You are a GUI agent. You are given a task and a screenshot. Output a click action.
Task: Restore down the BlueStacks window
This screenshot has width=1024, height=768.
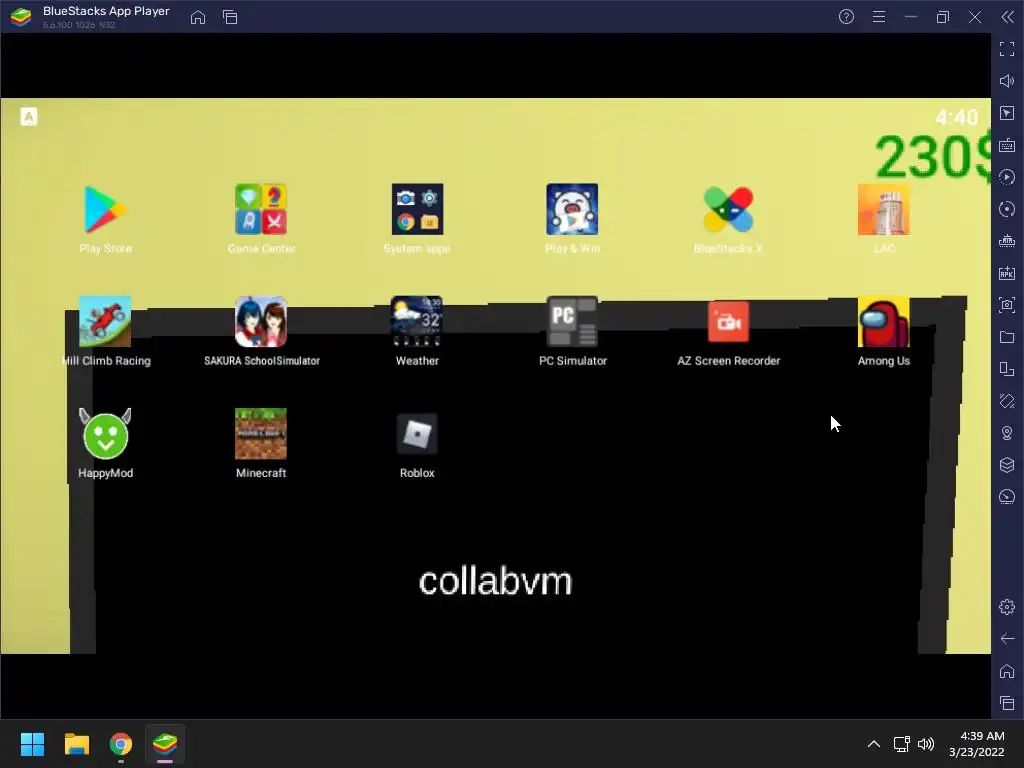tap(943, 17)
